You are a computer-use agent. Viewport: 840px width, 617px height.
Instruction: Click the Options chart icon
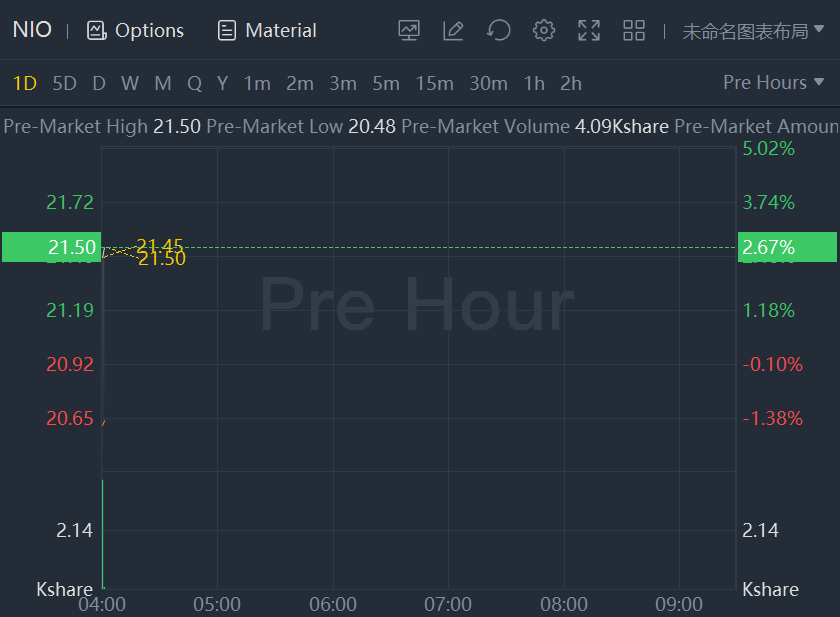pos(97,30)
